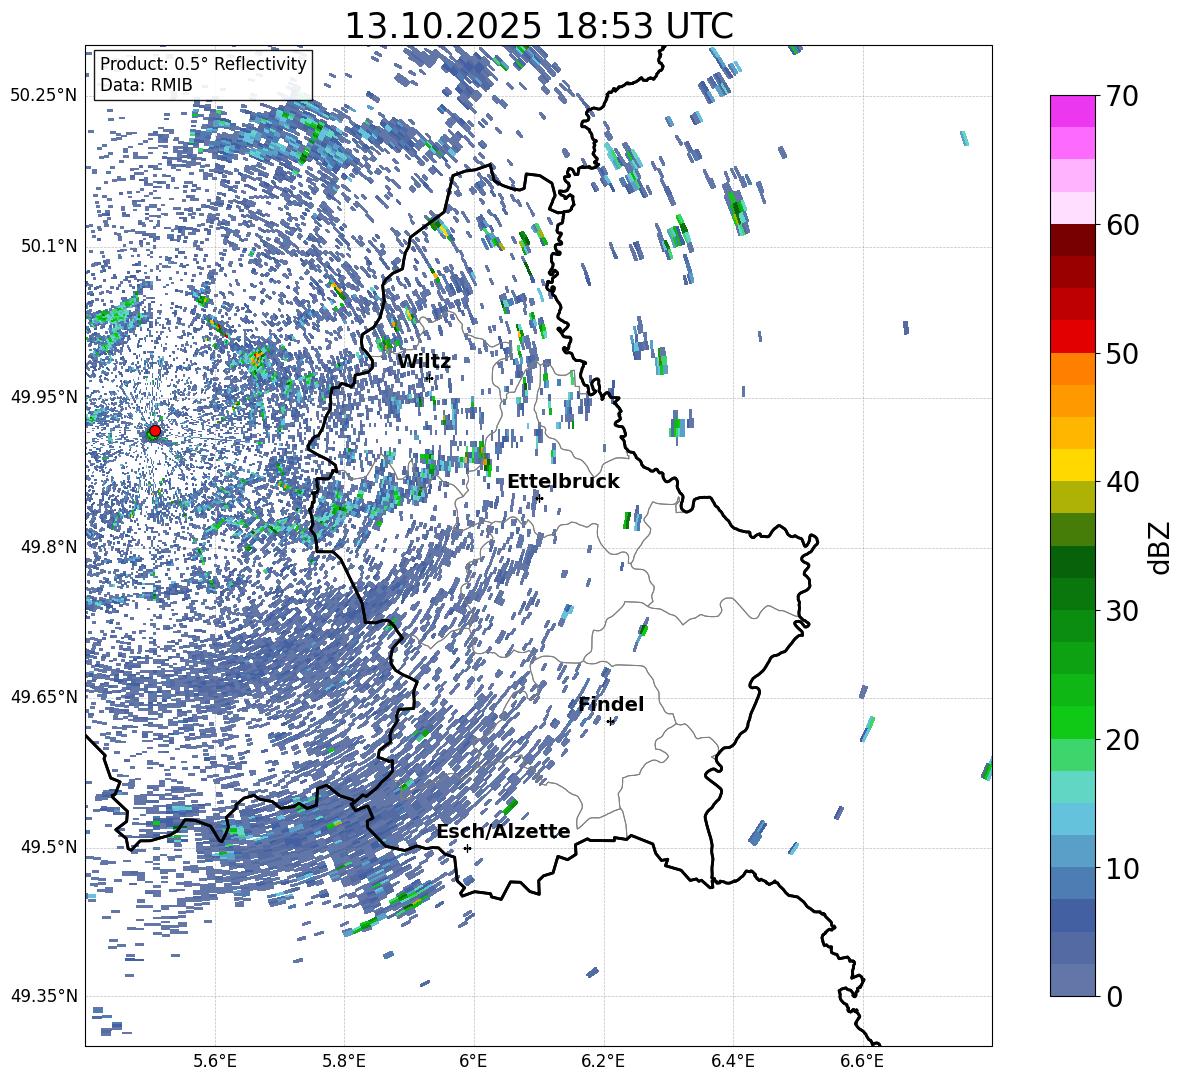Screen dimensions: 1184x1081
Task: Click the Ettelbruck city label
Action: click(x=563, y=482)
